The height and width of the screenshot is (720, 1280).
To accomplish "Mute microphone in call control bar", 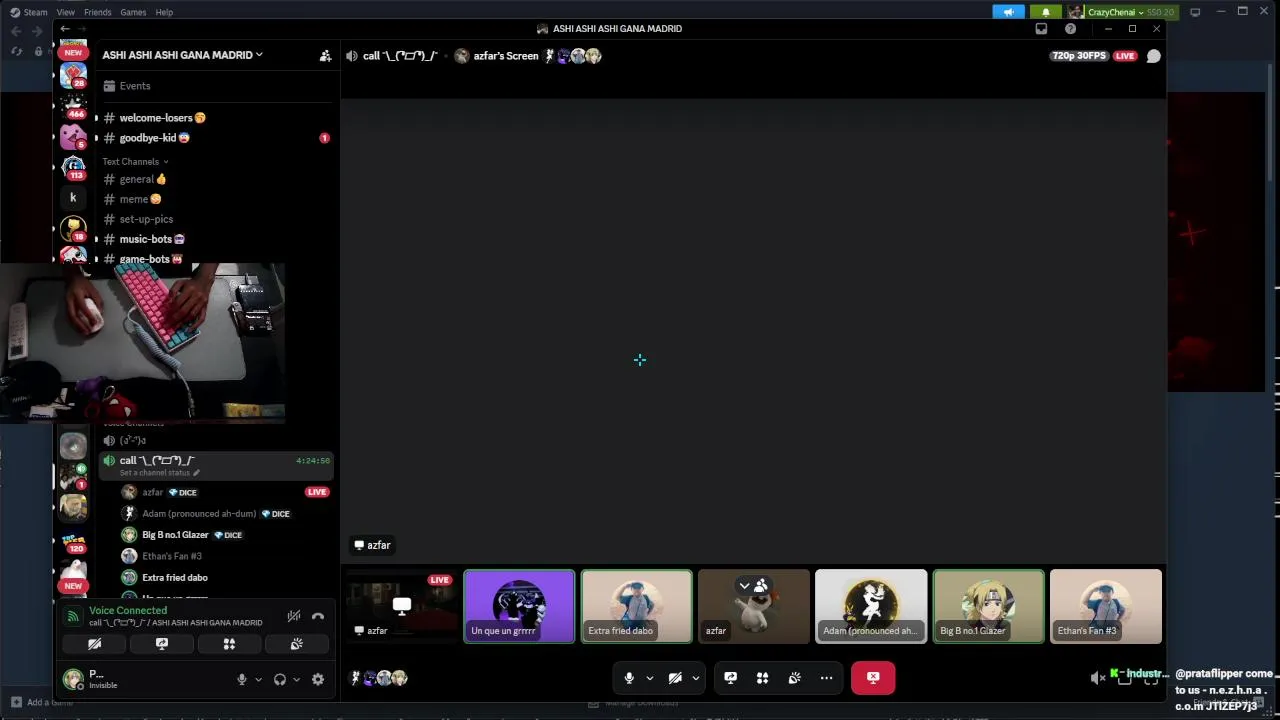I will click(x=629, y=678).
